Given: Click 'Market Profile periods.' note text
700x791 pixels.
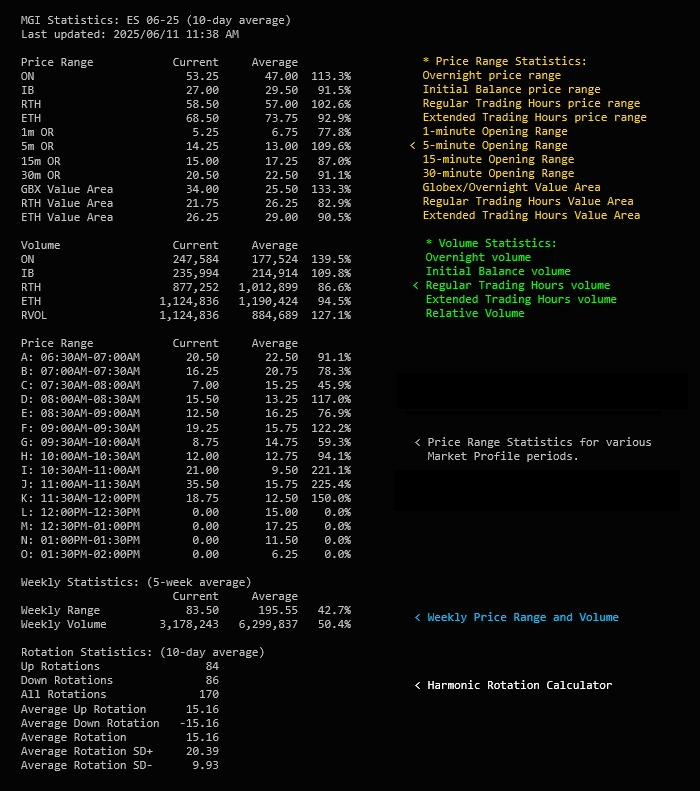Looking at the screenshot, I should click(503, 457).
